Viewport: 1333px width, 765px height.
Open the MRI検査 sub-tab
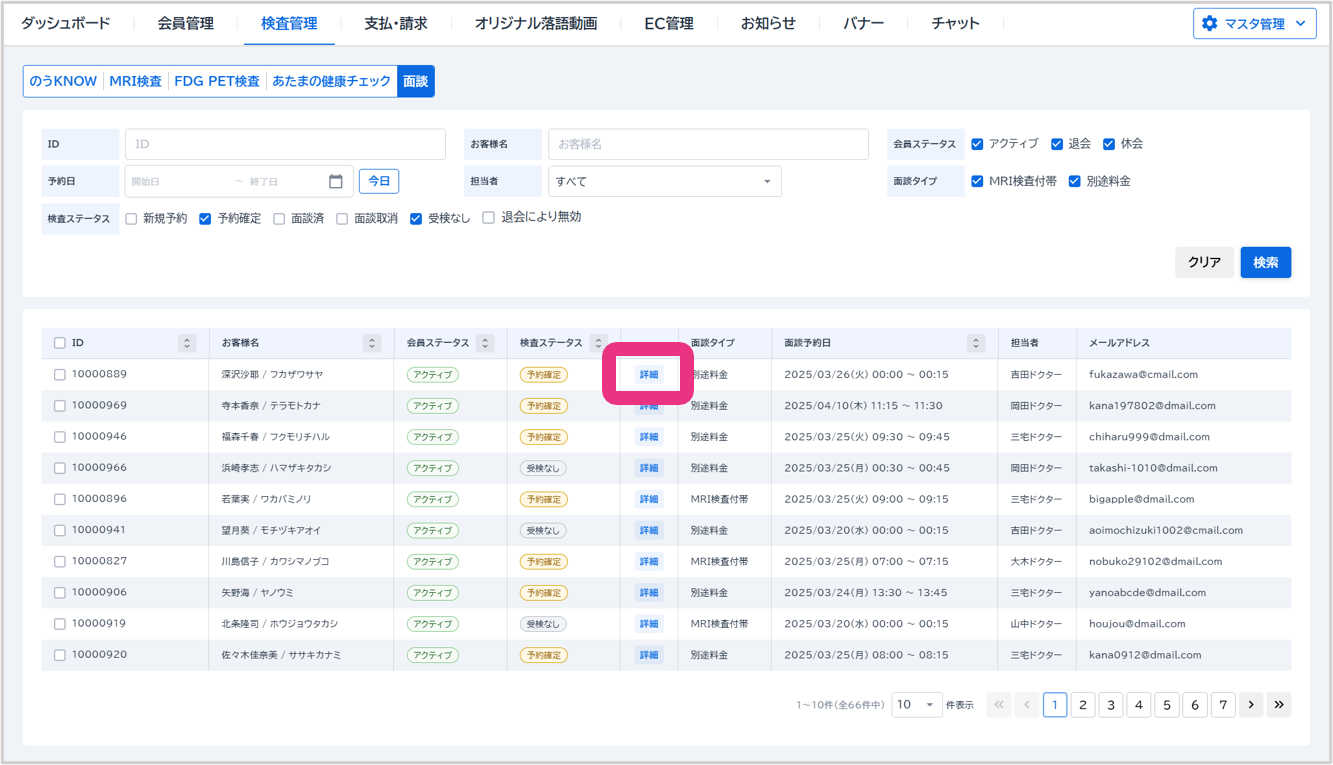coord(135,81)
